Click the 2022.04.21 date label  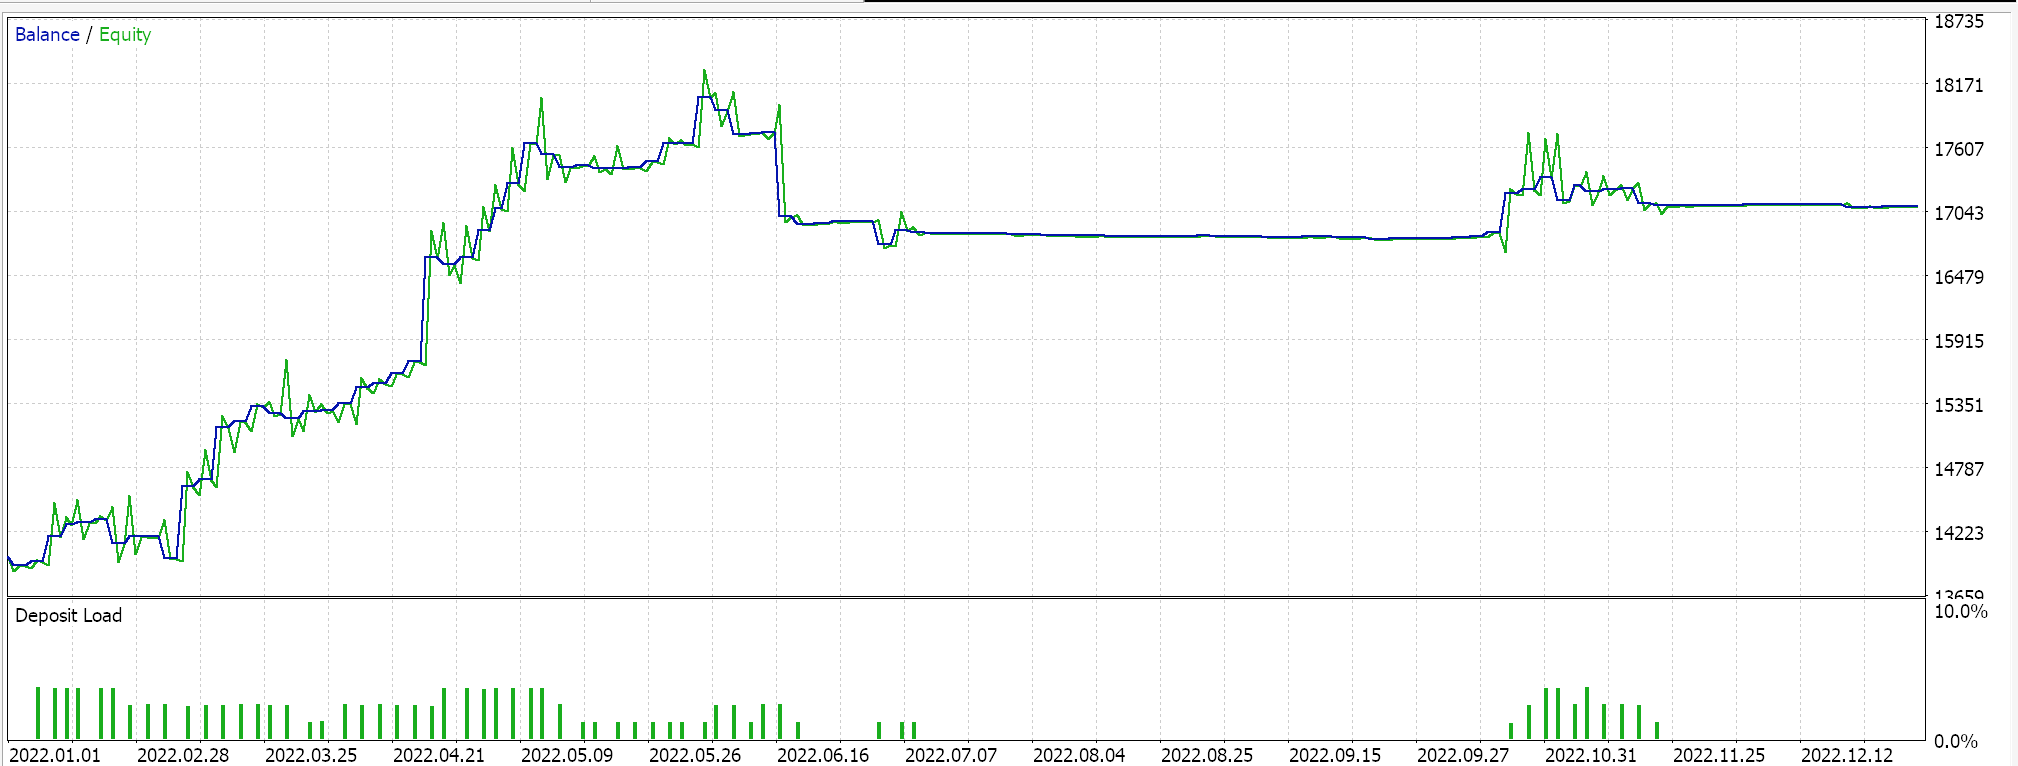(439, 755)
